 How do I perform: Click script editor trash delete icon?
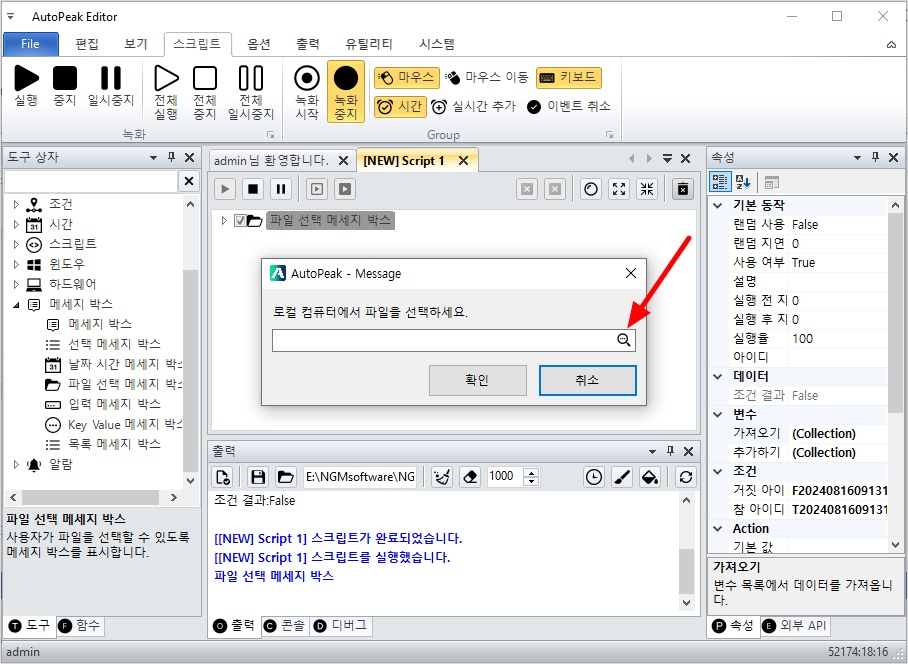tap(683, 189)
